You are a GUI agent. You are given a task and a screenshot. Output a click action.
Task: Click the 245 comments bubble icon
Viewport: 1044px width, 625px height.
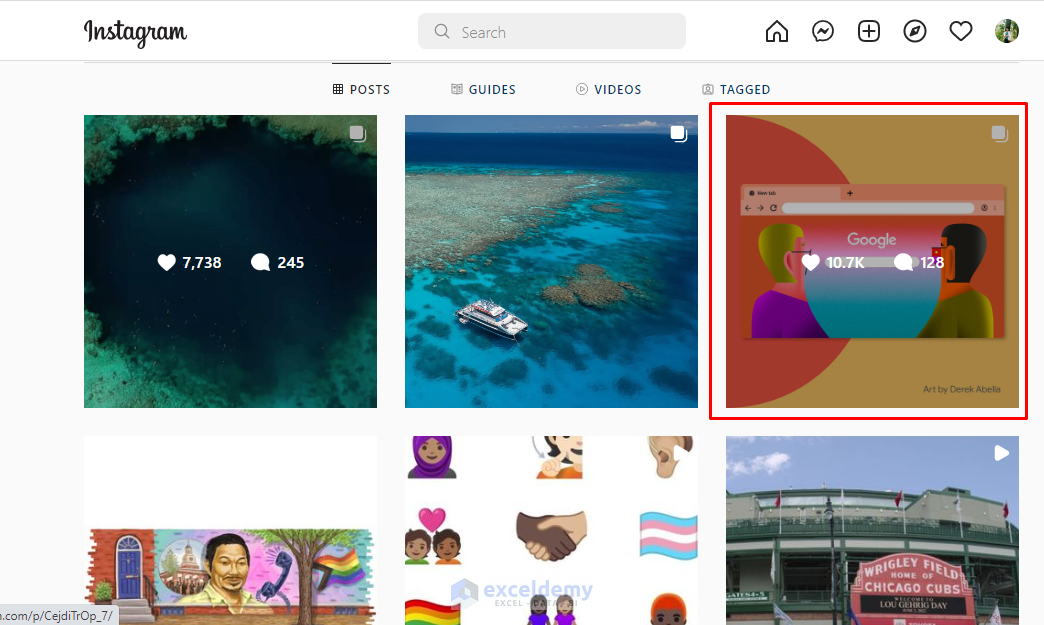[260, 262]
